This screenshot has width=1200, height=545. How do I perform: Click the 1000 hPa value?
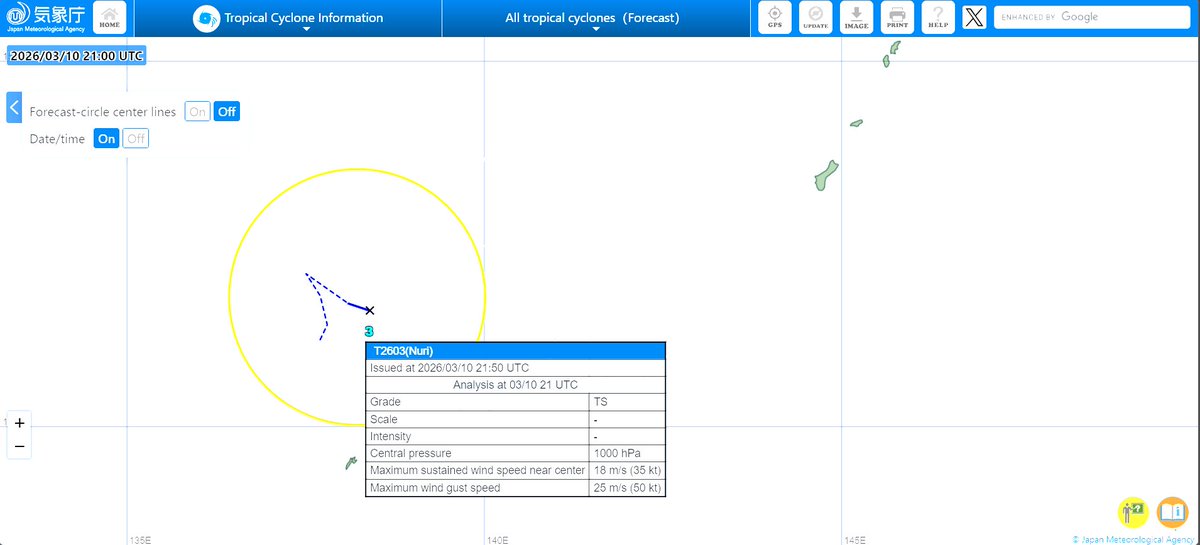point(617,453)
